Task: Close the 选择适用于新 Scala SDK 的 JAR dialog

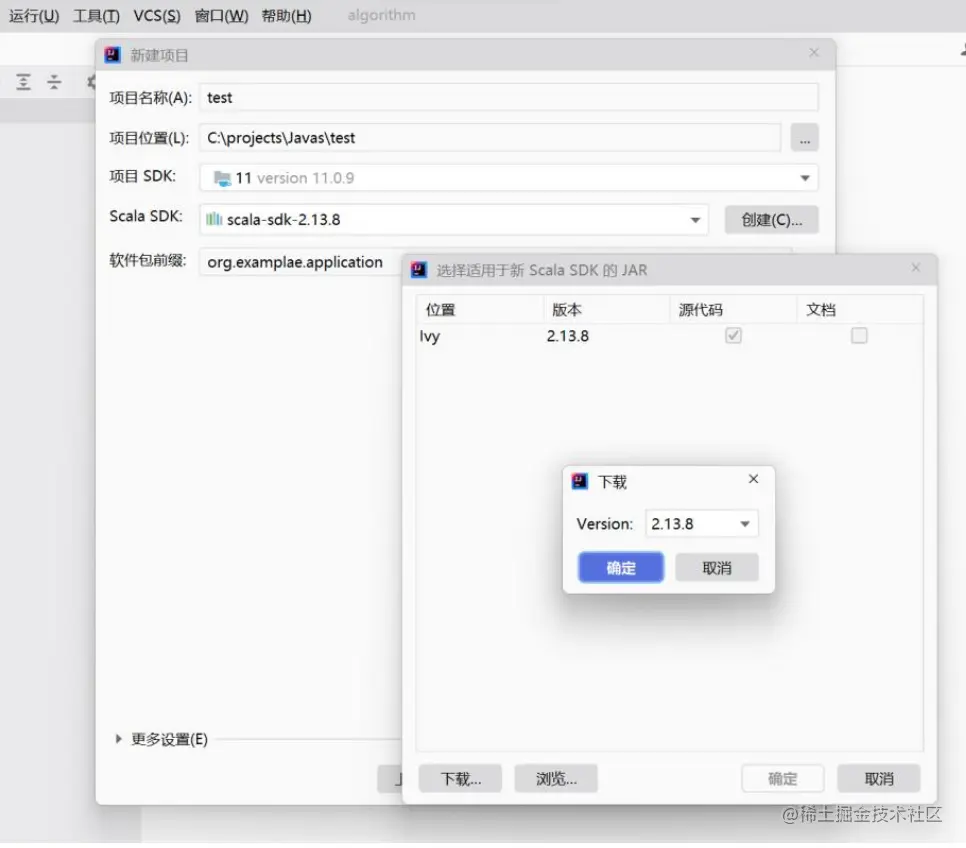Action: click(x=915, y=267)
